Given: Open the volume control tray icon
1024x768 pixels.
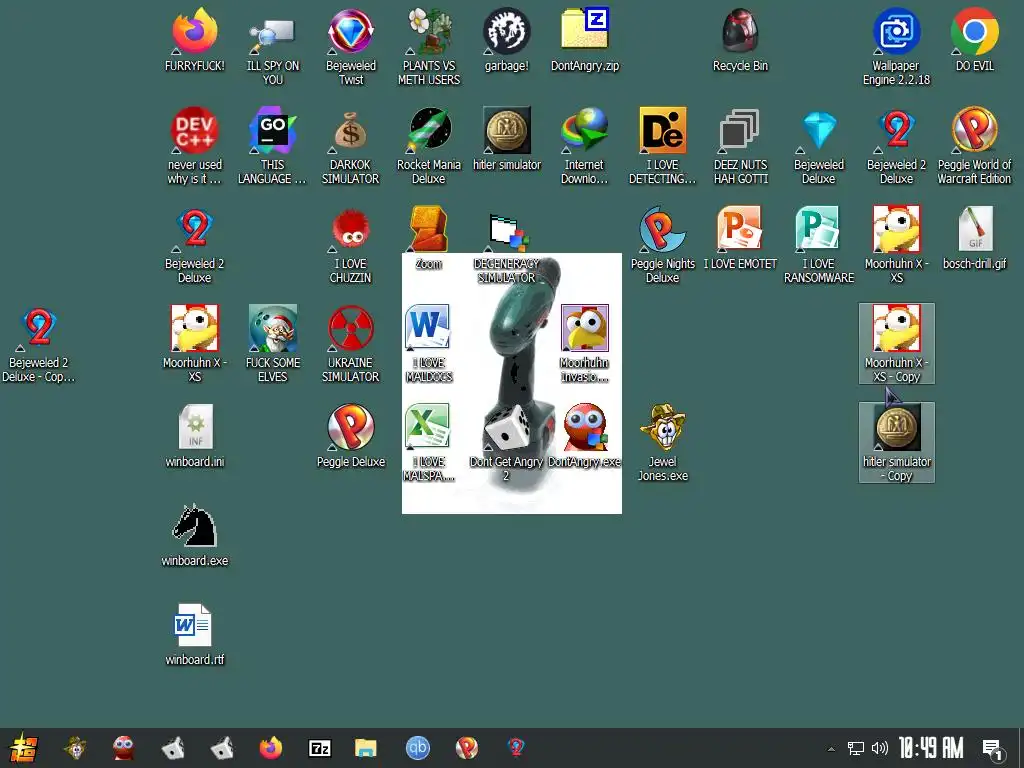Looking at the screenshot, I should (880, 748).
